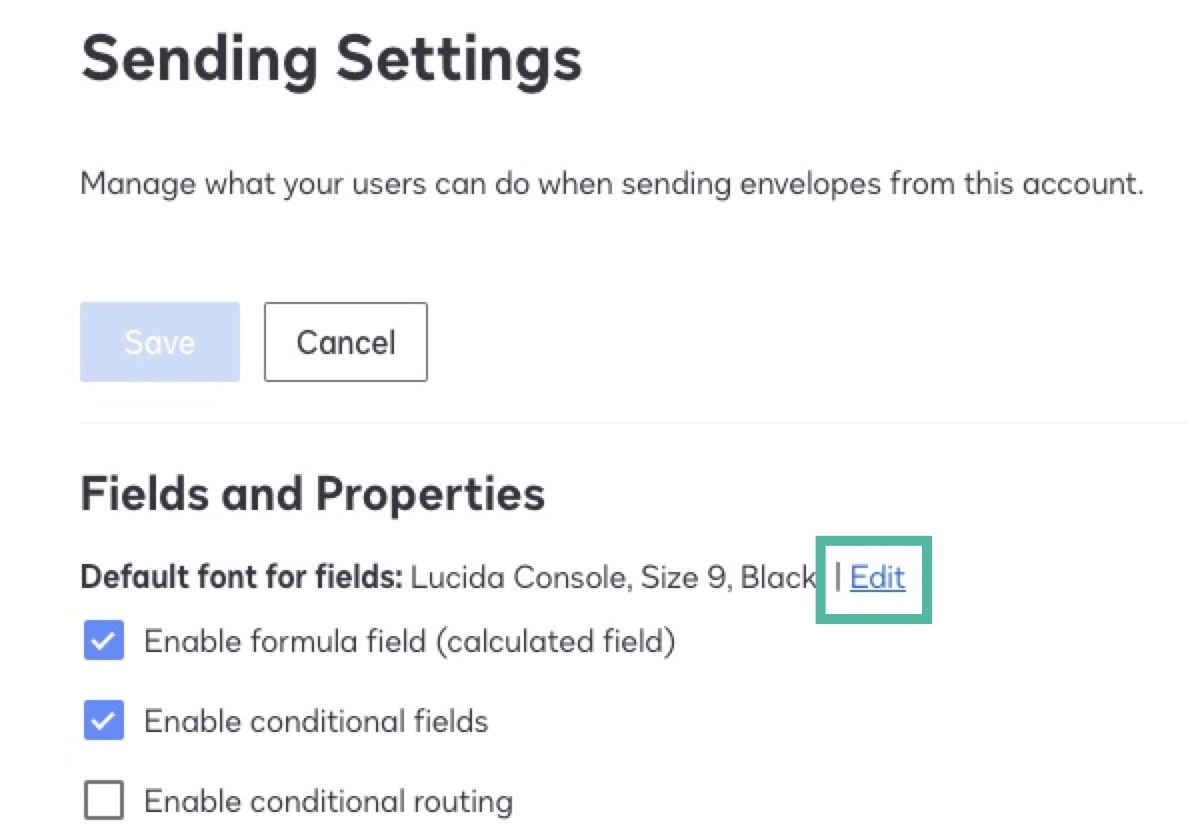
Task: Check the conditional routing checkbox
Action: pos(103,800)
